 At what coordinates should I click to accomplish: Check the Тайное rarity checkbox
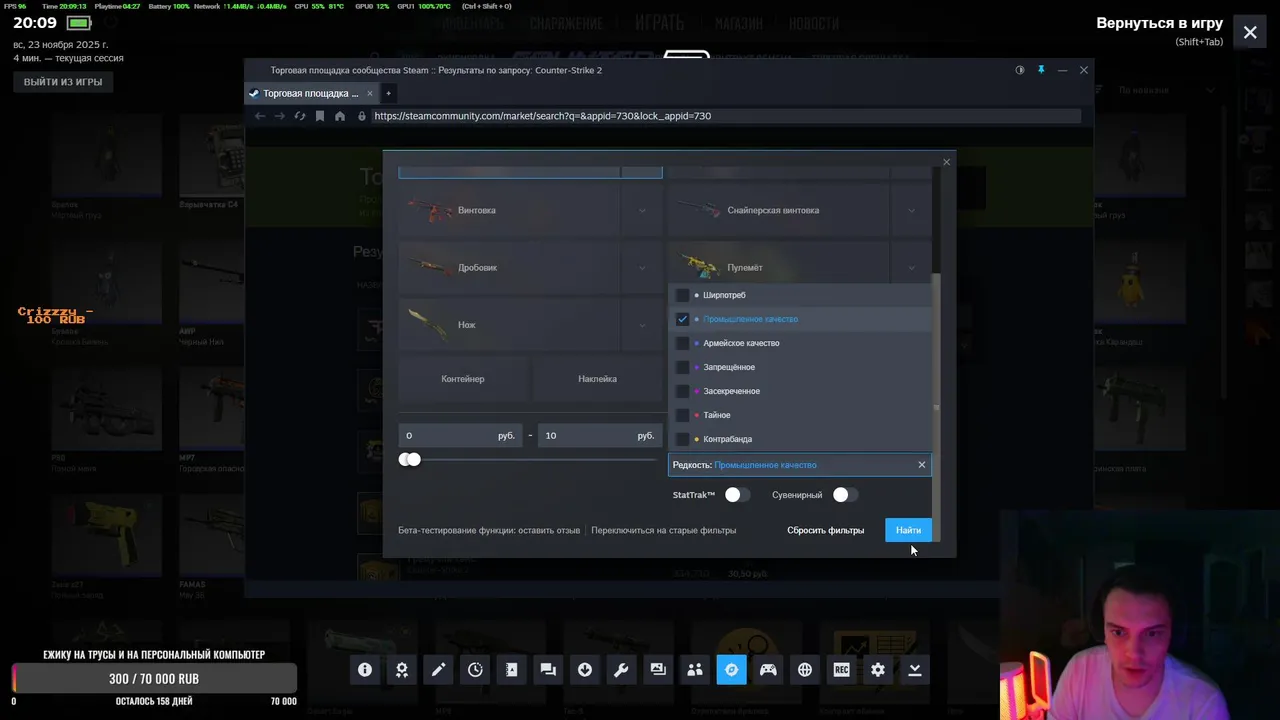click(x=683, y=415)
